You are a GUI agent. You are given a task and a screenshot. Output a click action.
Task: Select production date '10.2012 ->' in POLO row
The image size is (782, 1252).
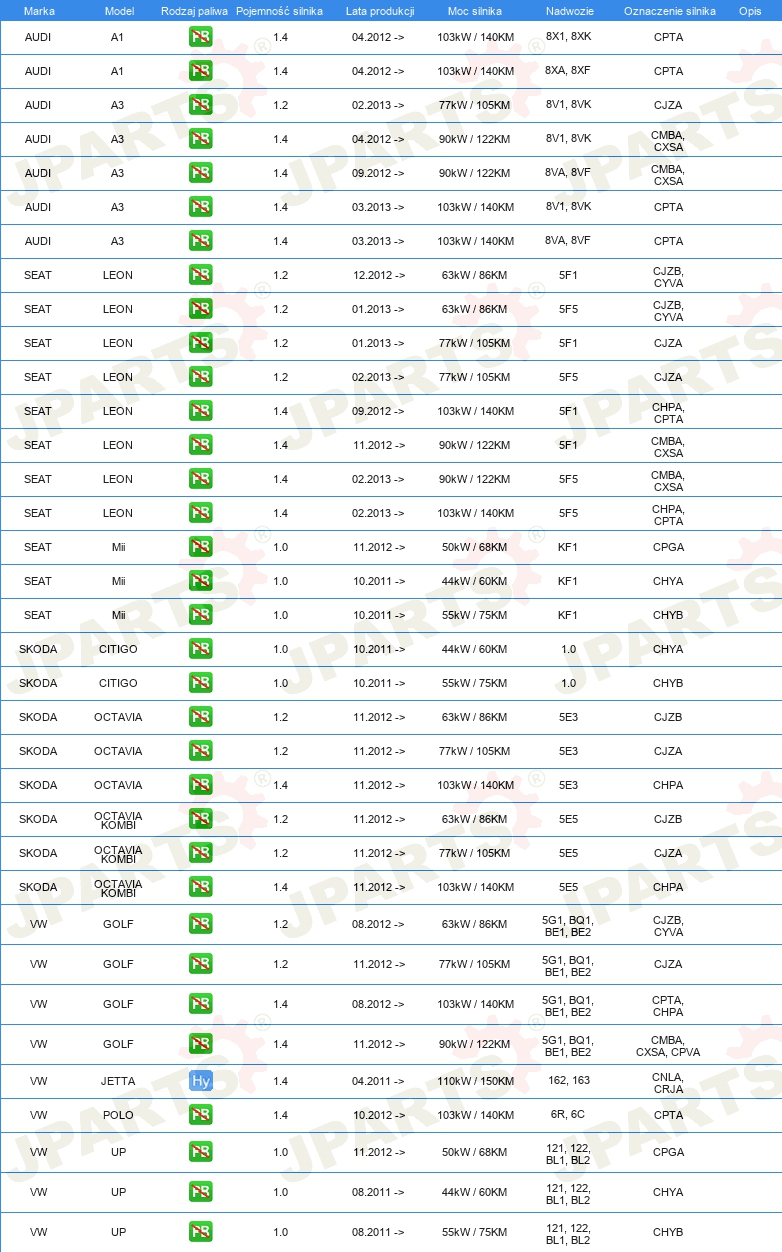pyautogui.click(x=378, y=1115)
